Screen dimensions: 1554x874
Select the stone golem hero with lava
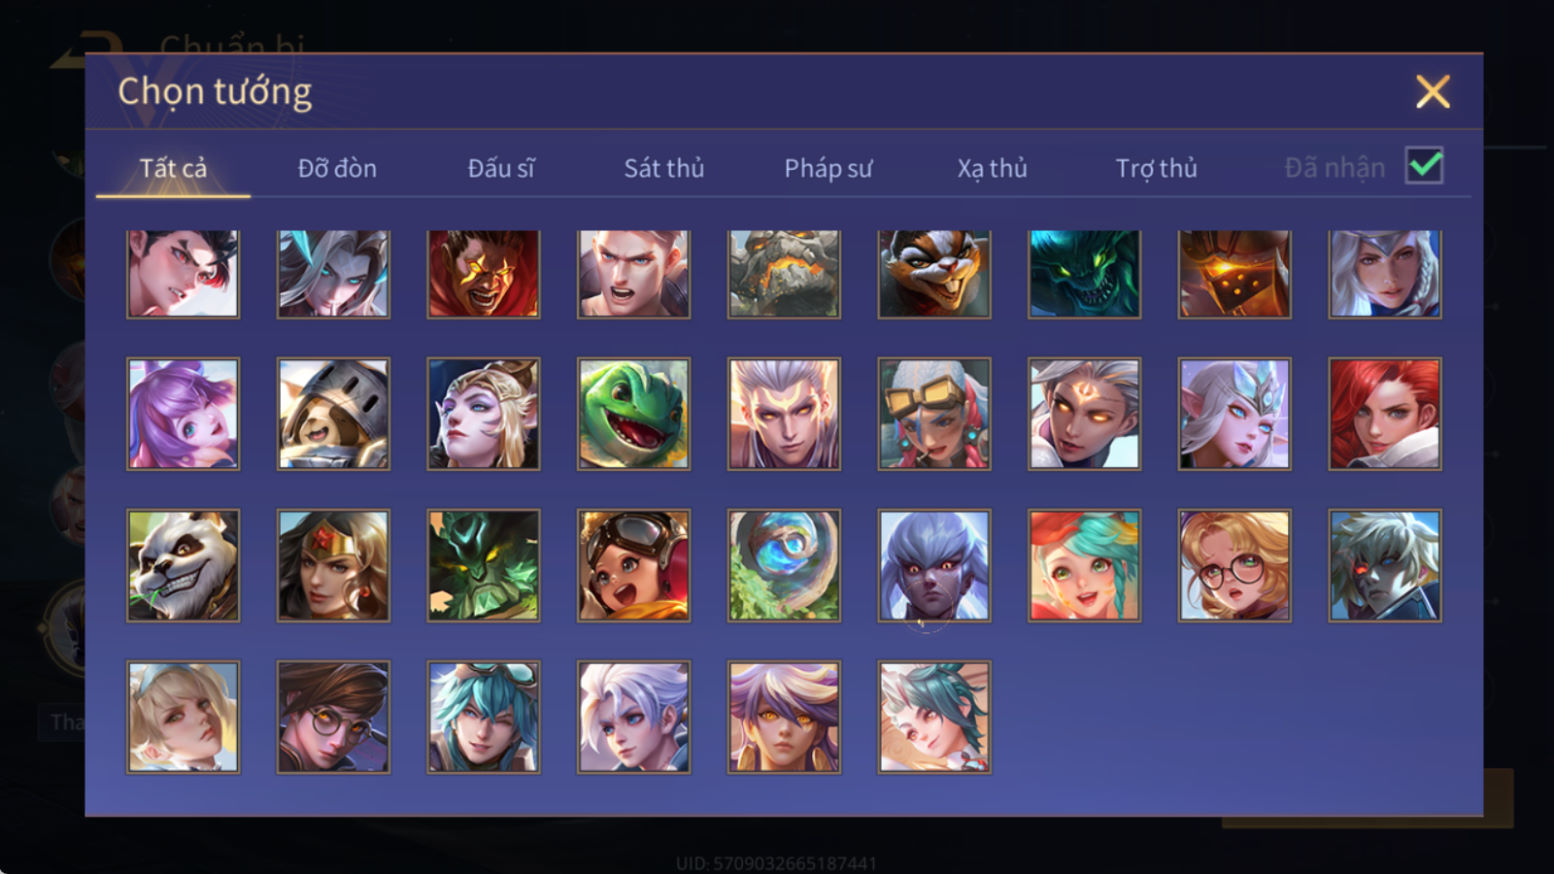click(x=784, y=274)
